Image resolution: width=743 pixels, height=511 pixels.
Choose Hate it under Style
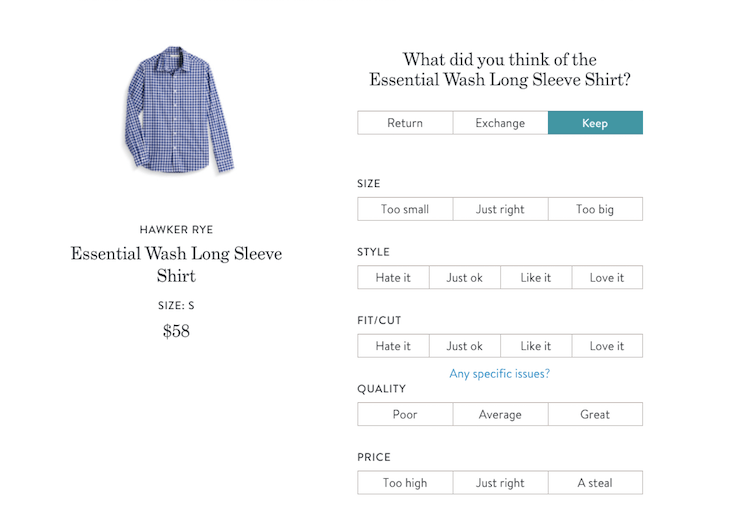(393, 277)
